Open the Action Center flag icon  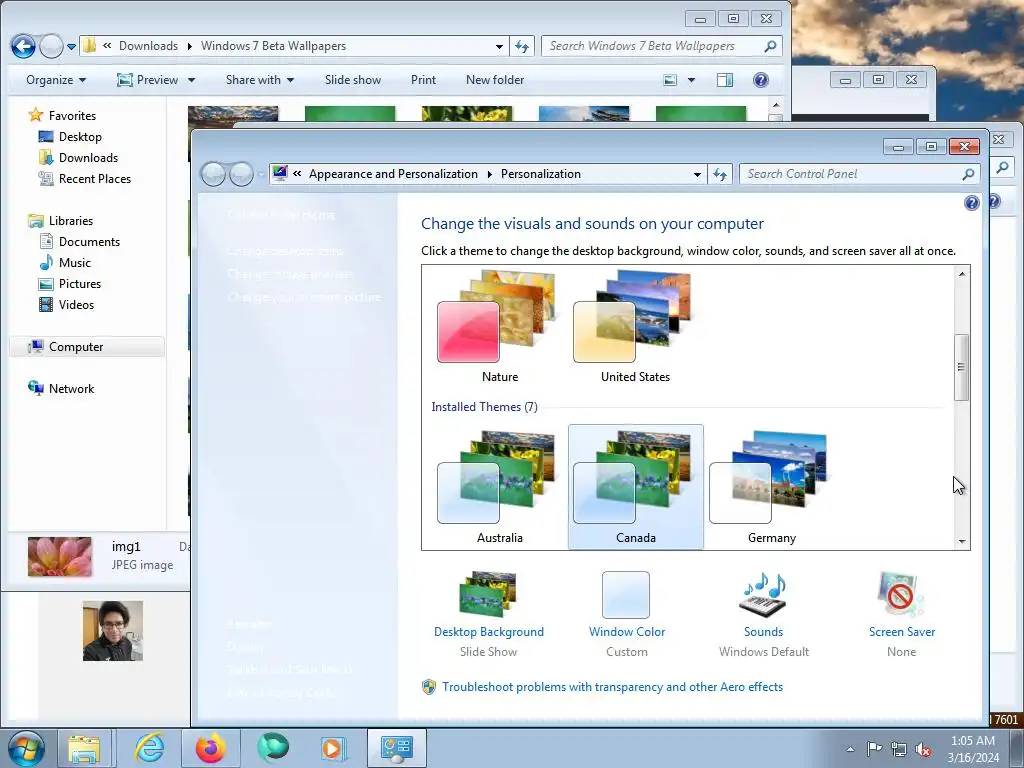pos(874,749)
